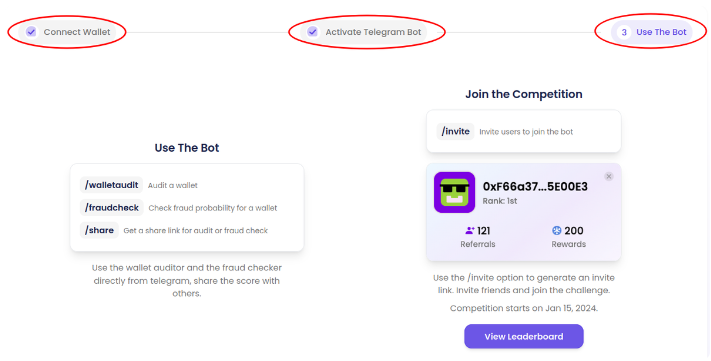
Task: Open the View Leaderboard button
Action: 524,337
